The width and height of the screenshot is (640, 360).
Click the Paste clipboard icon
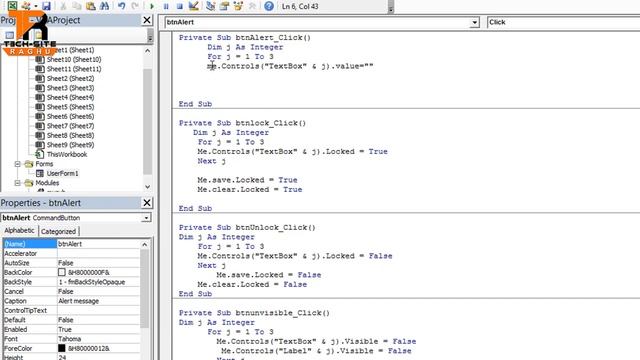[90, 6]
